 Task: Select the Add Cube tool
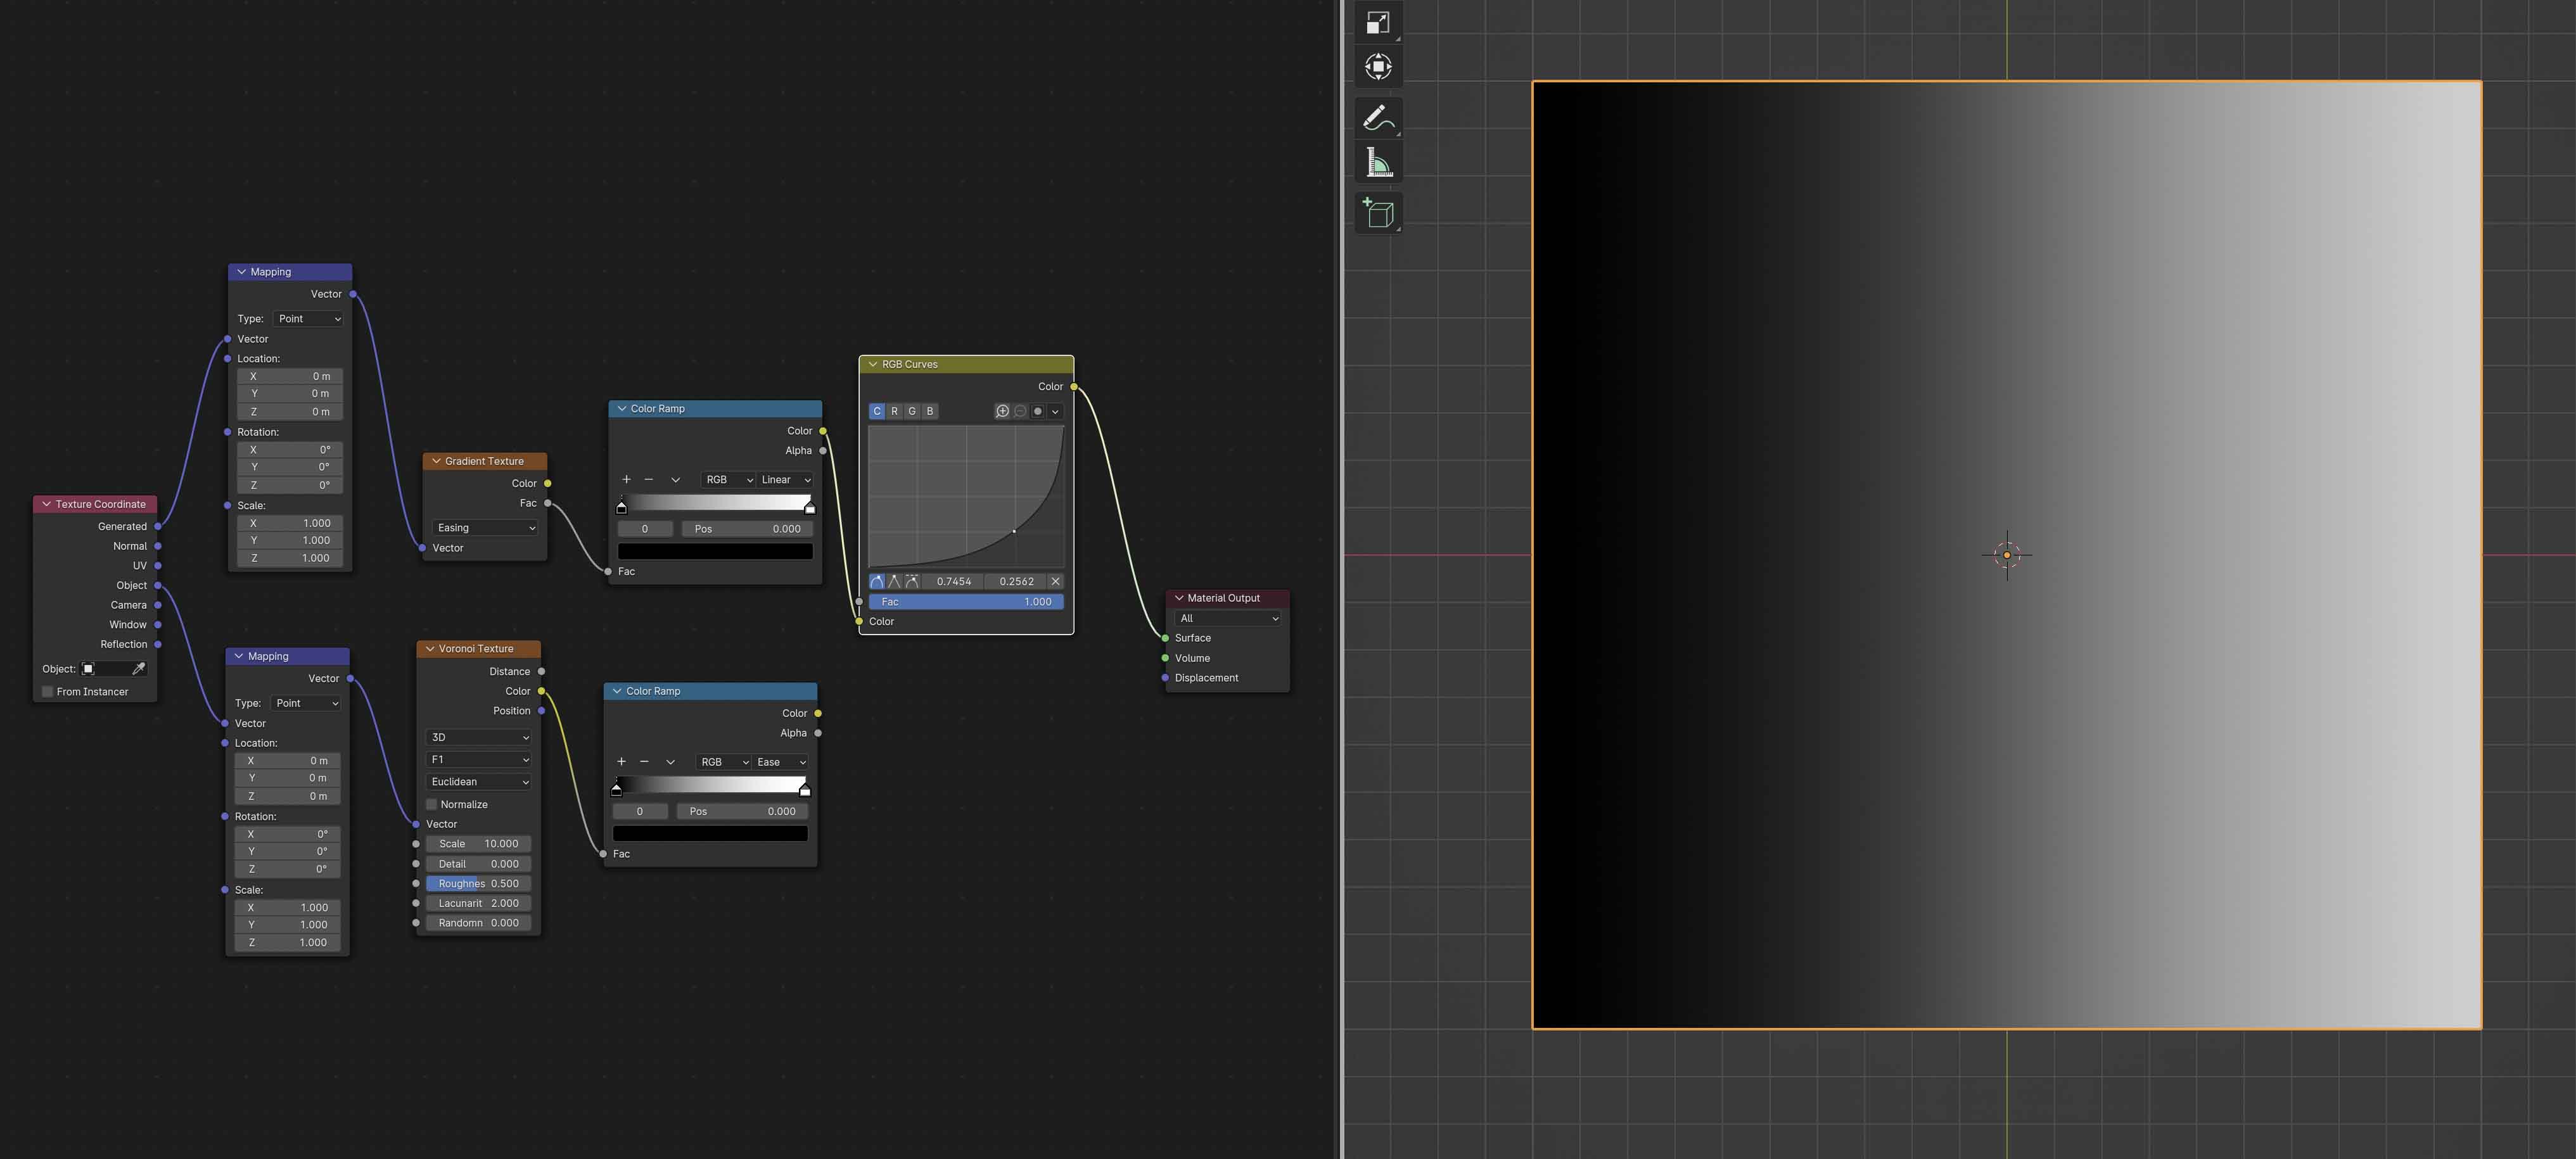(1378, 213)
